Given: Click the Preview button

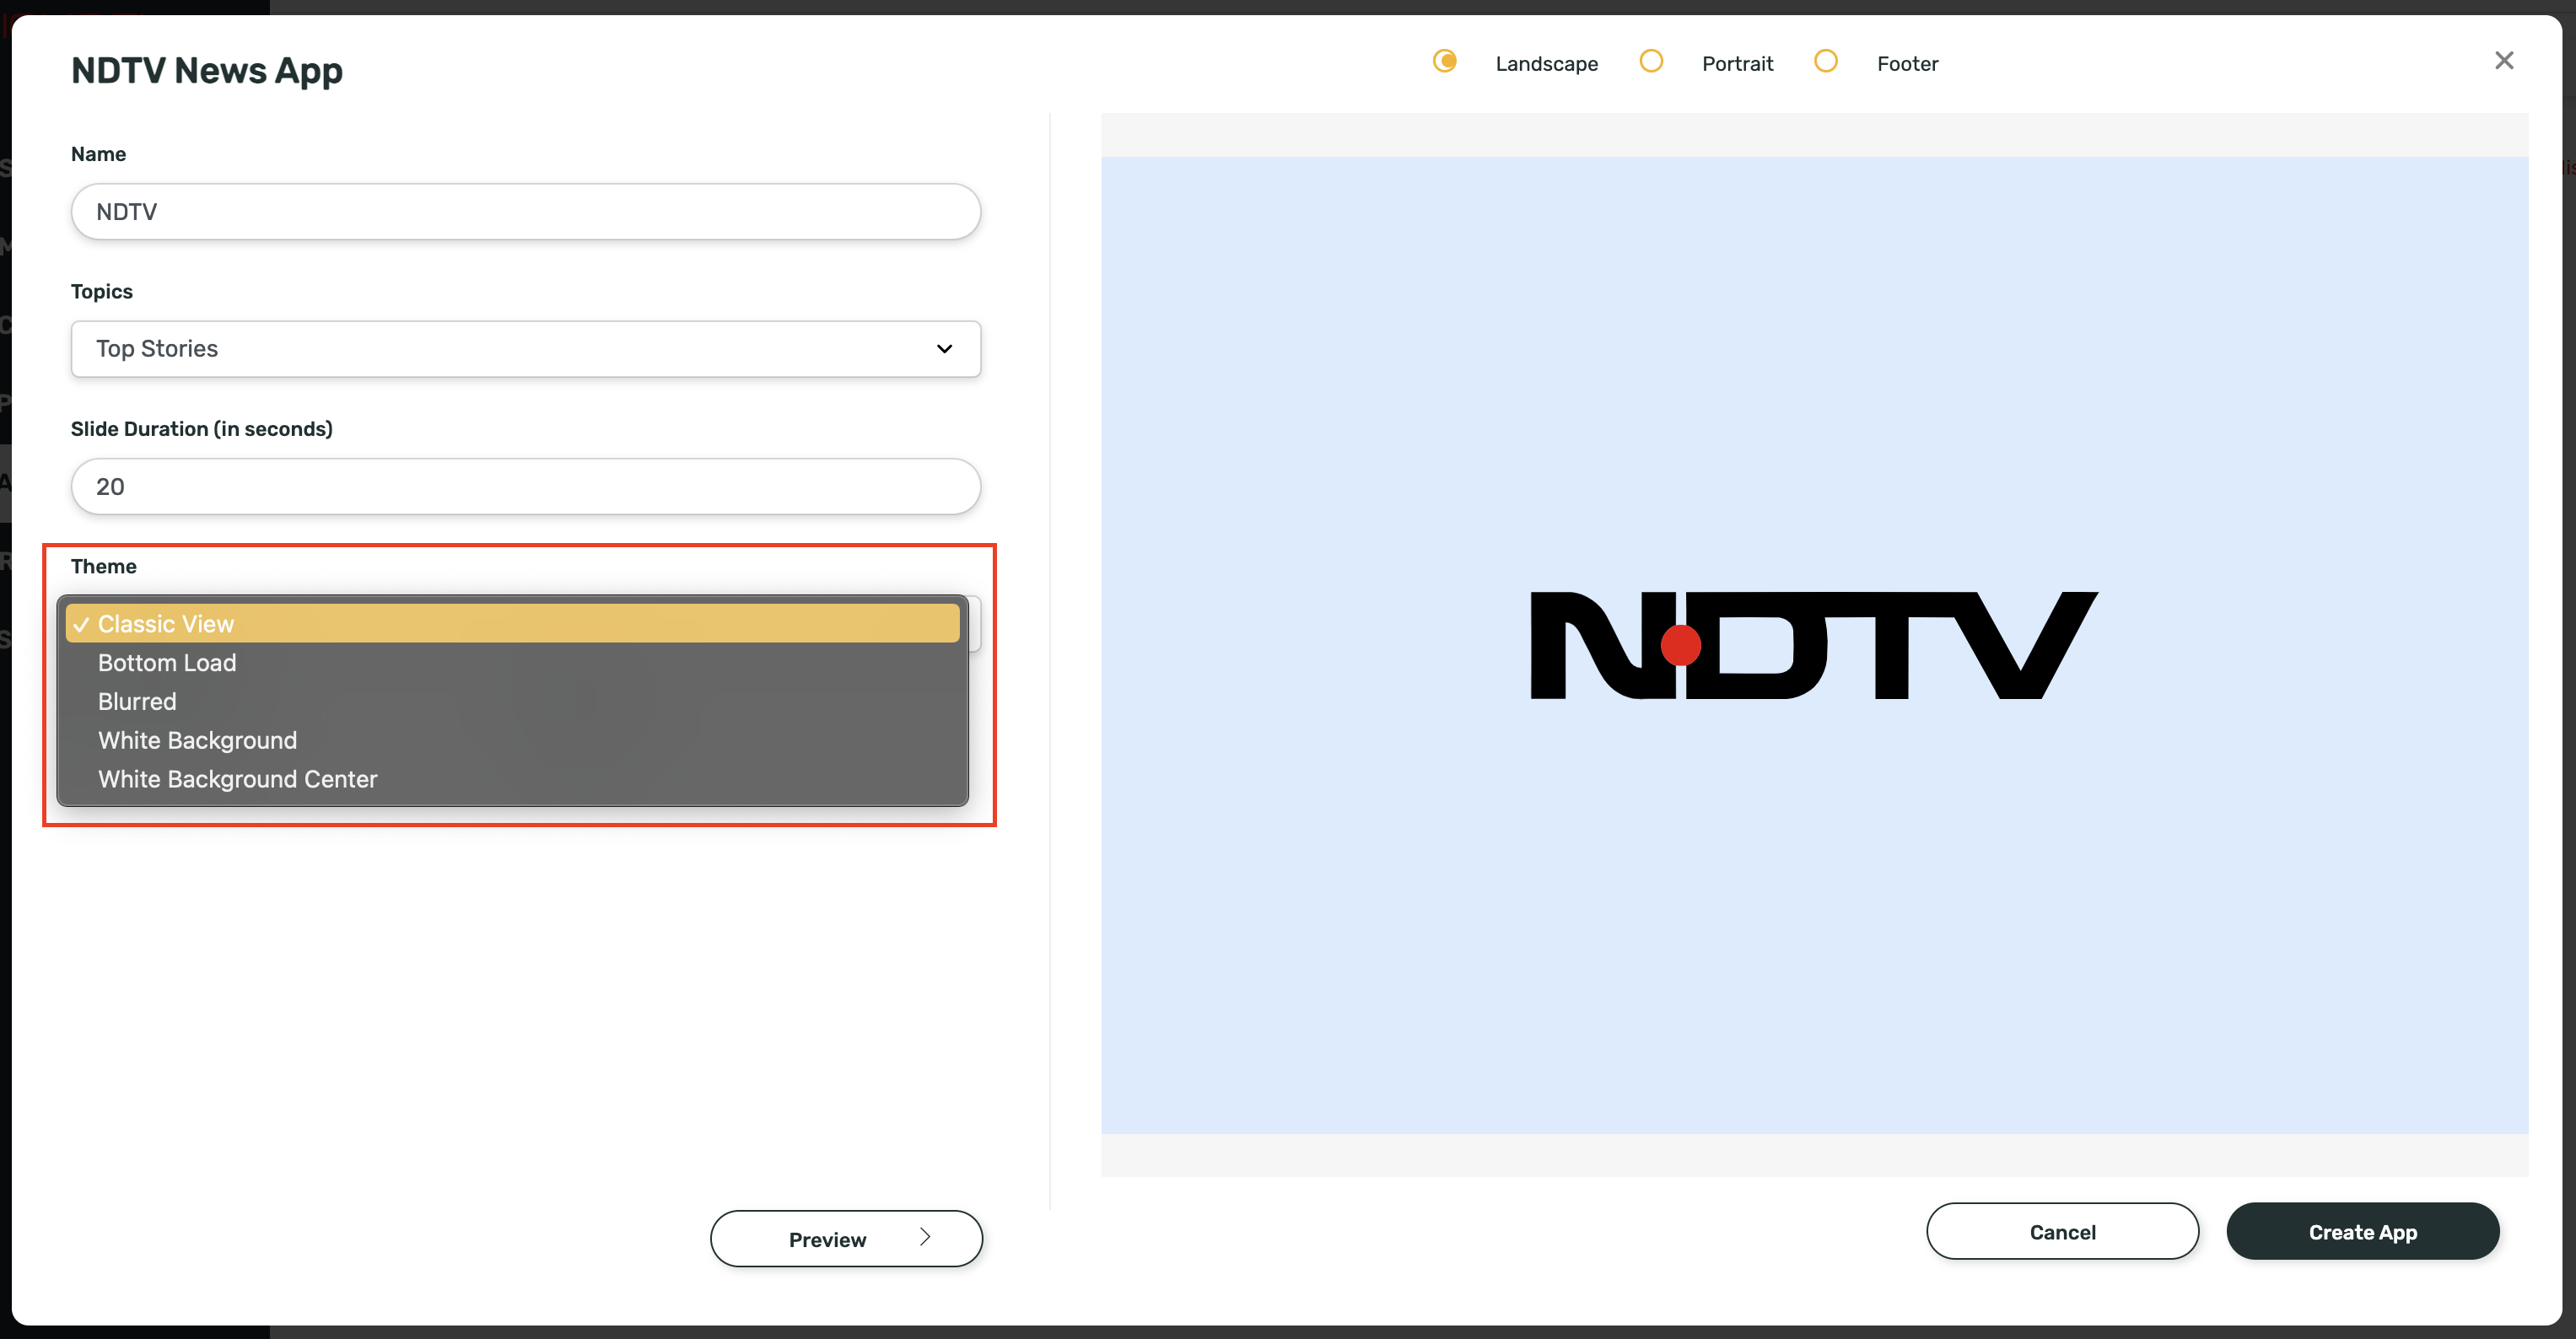Looking at the screenshot, I should click(846, 1239).
